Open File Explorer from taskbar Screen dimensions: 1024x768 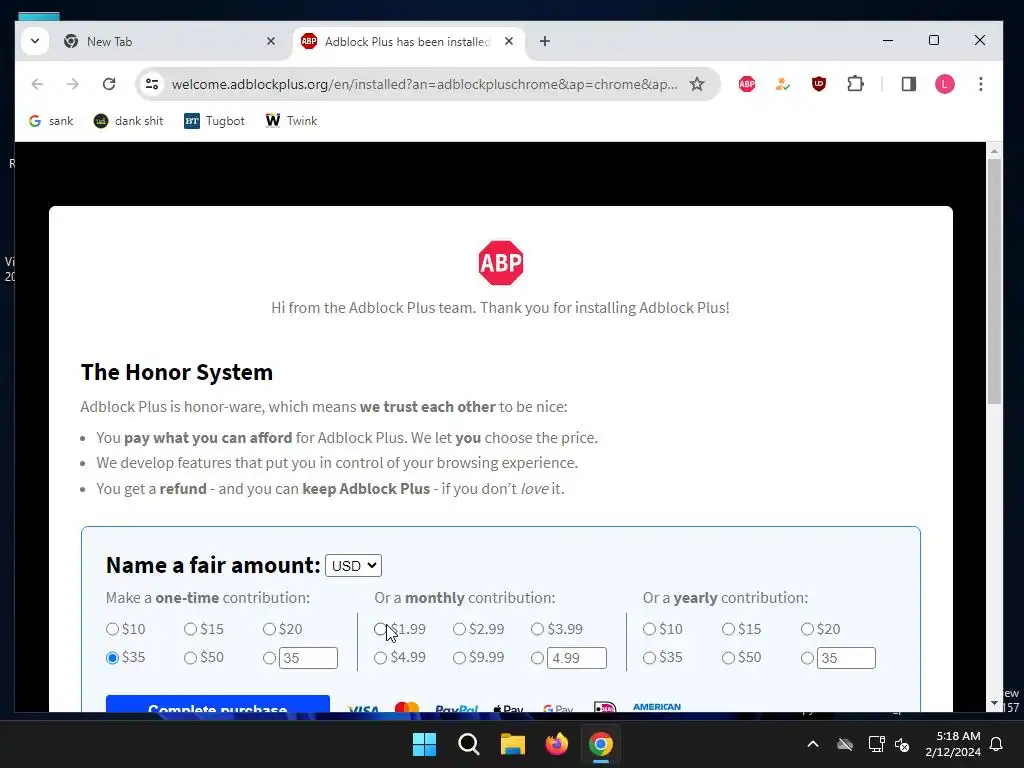pos(513,744)
